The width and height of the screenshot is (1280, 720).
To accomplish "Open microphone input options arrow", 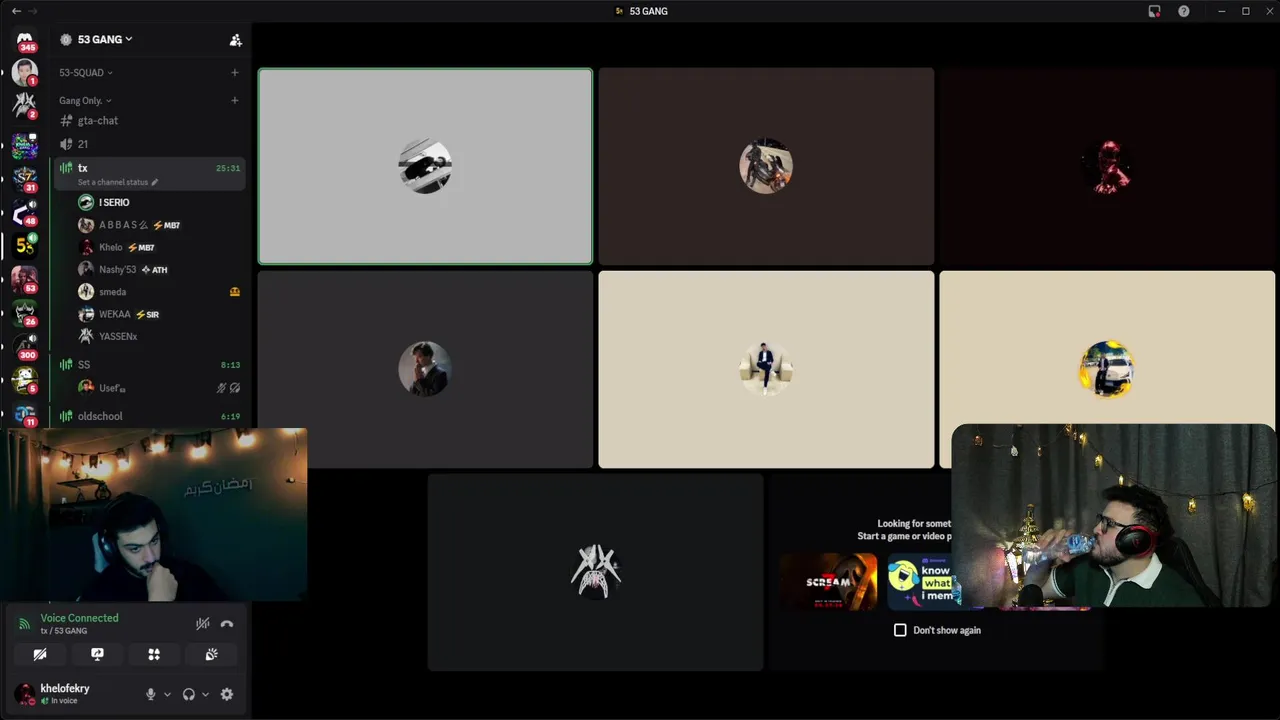I will [167, 694].
